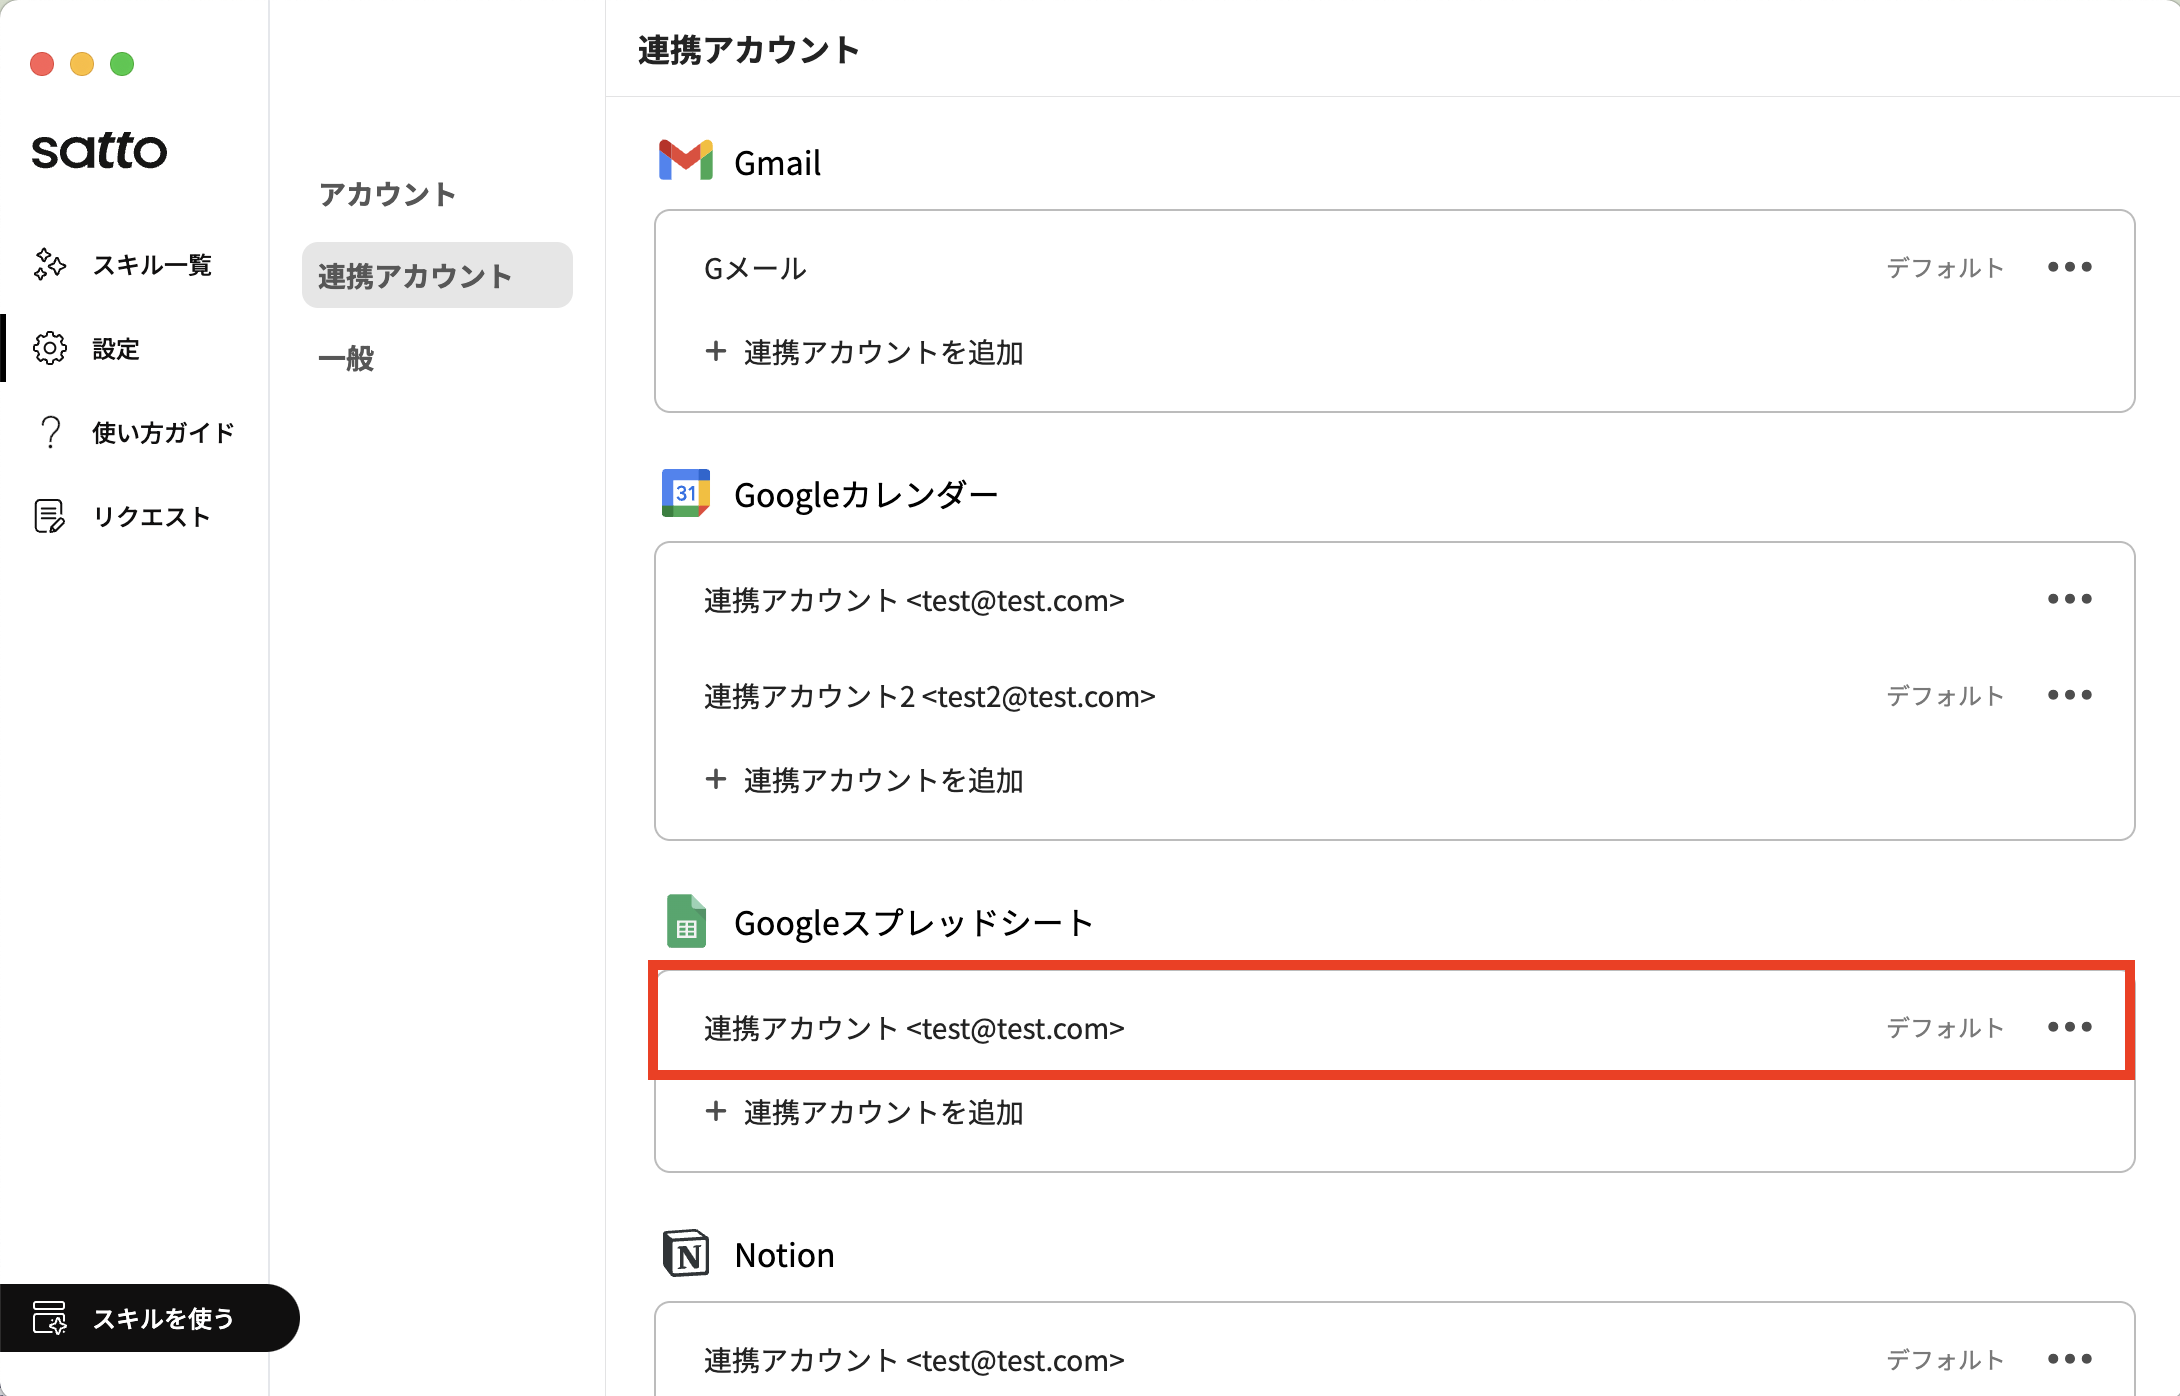The height and width of the screenshot is (1396, 2180).
Task: Click デフォルト label on Gメール row
Action: pos(1945,267)
